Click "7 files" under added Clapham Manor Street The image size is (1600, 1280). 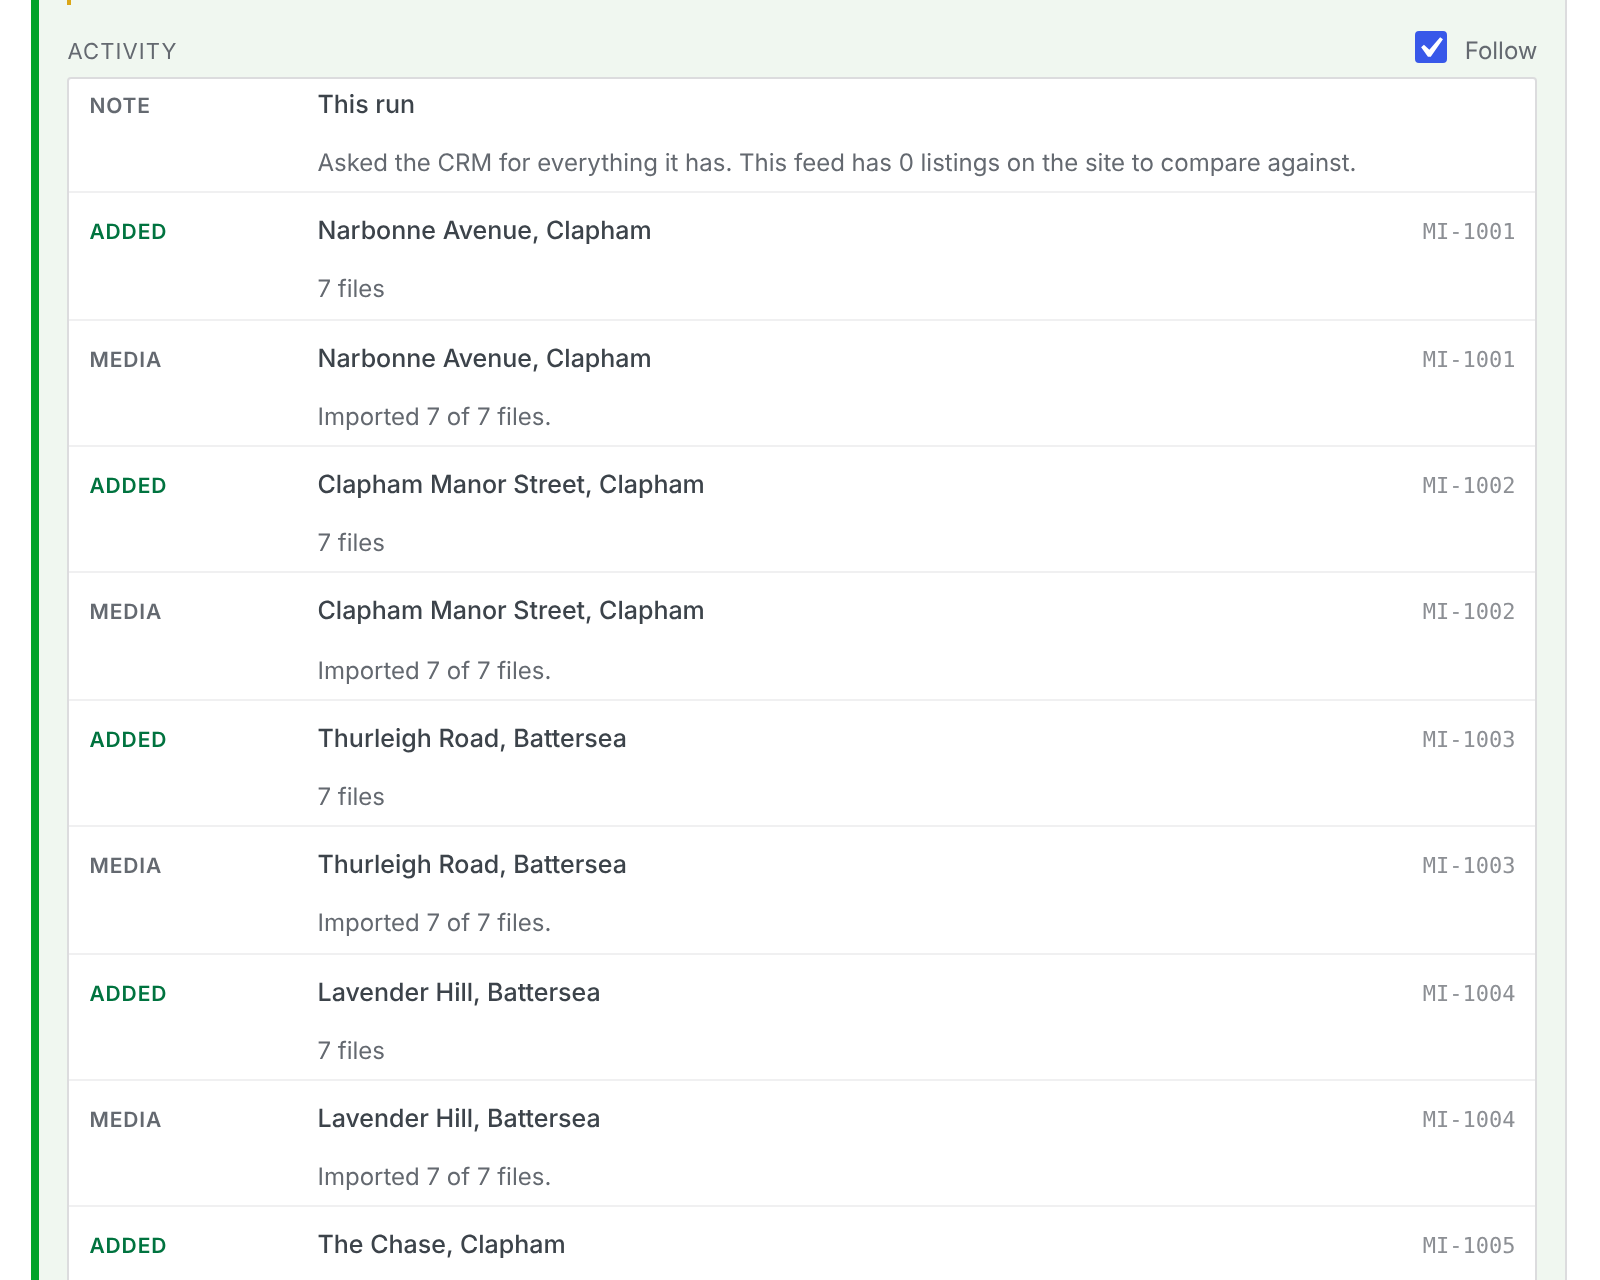pyautogui.click(x=351, y=543)
